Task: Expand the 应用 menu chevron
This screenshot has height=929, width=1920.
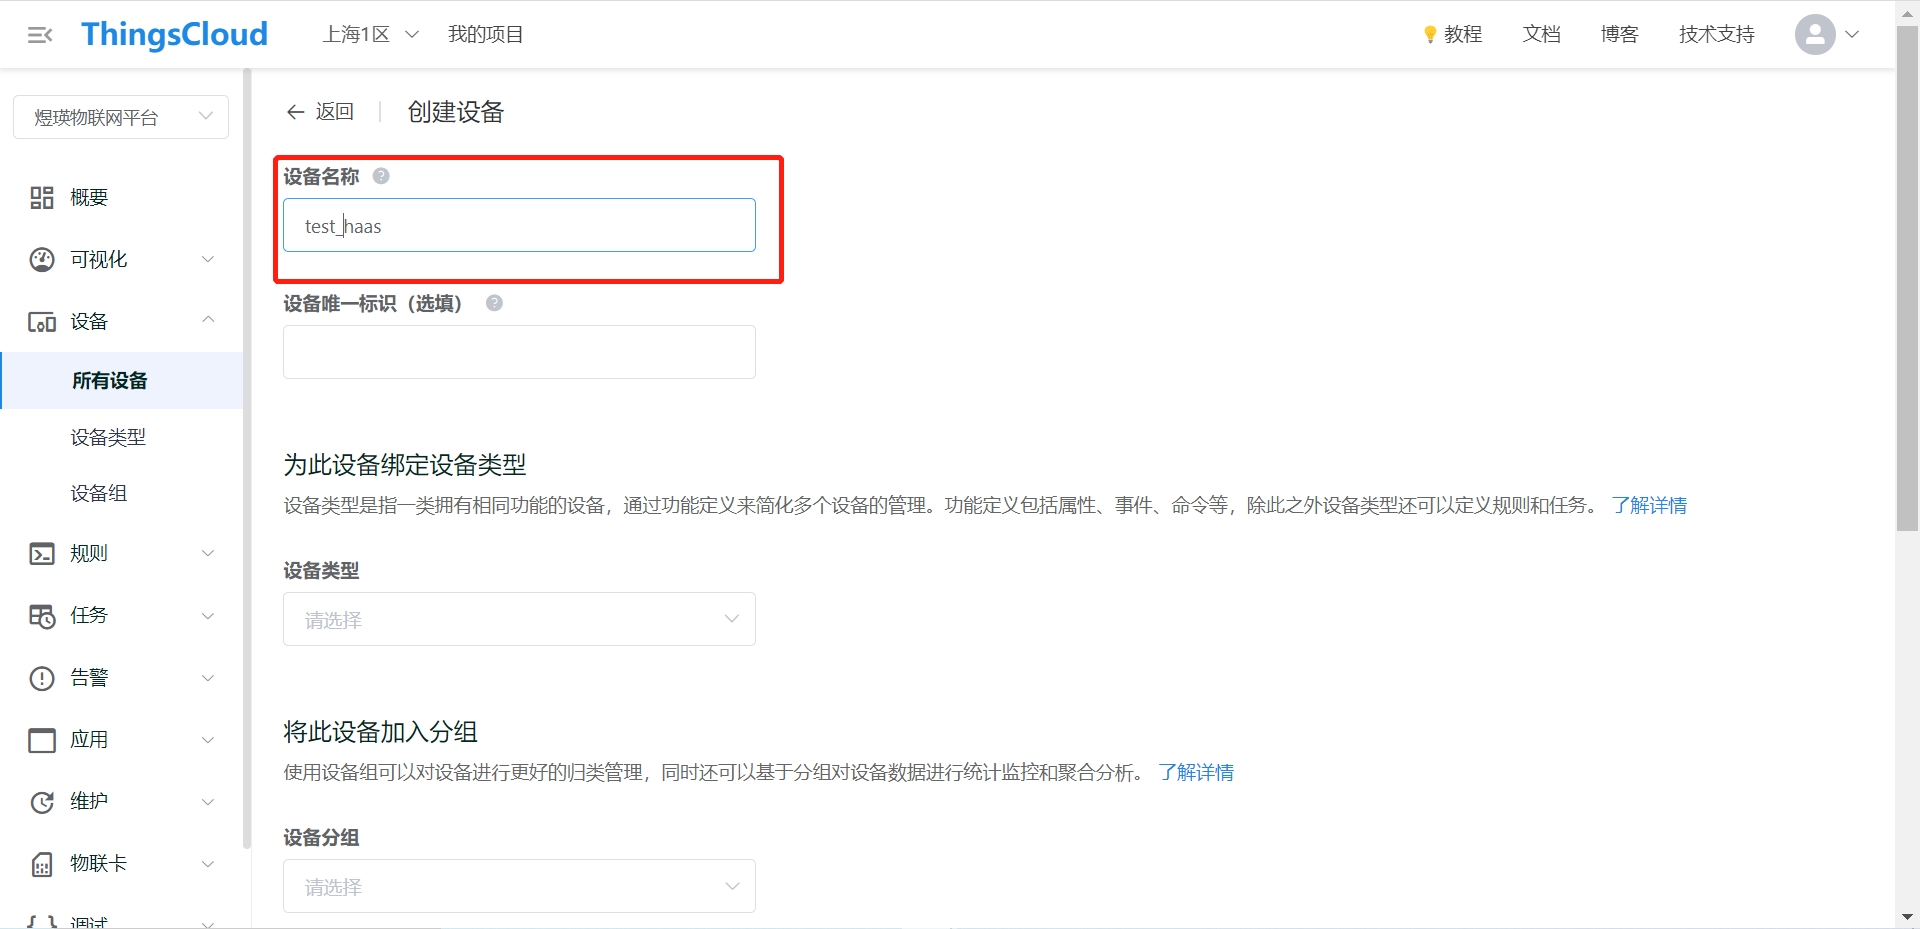Action: (x=208, y=740)
